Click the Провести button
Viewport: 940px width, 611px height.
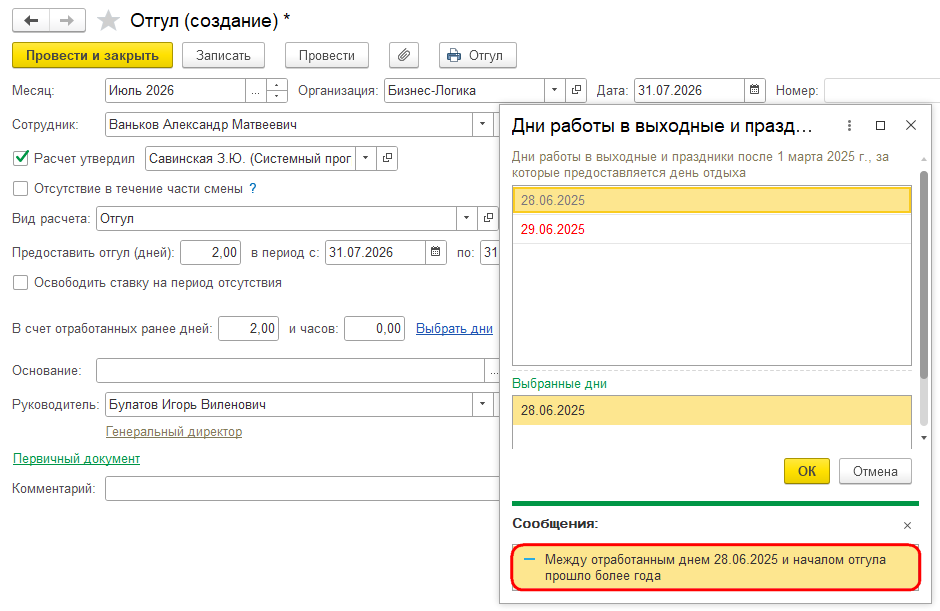coord(327,55)
